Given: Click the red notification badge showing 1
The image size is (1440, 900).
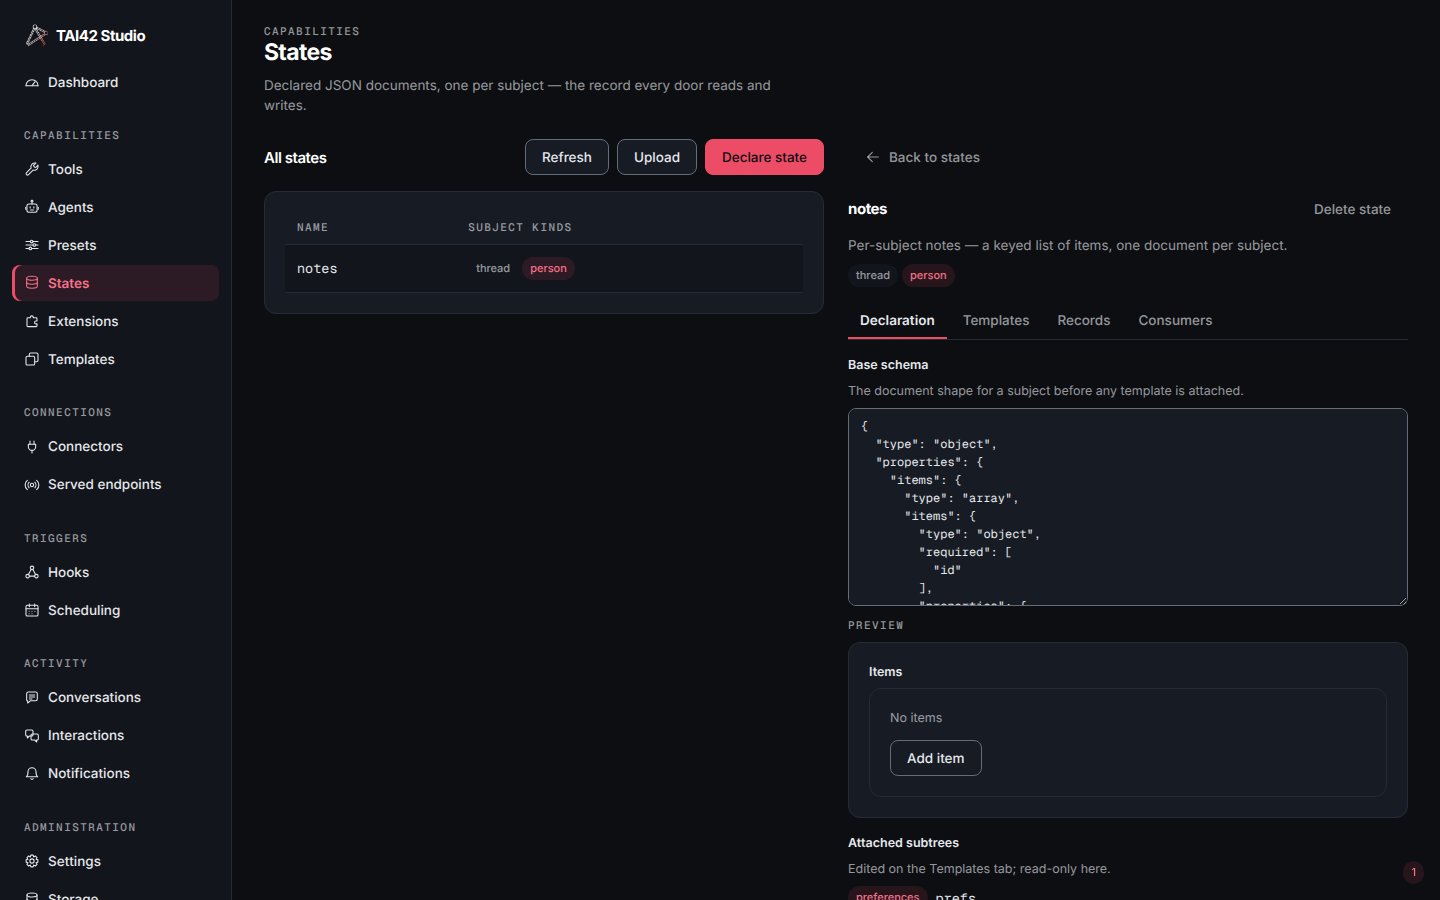Looking at the screenshot, I should pyautogui.click(x=1413, y=872).
